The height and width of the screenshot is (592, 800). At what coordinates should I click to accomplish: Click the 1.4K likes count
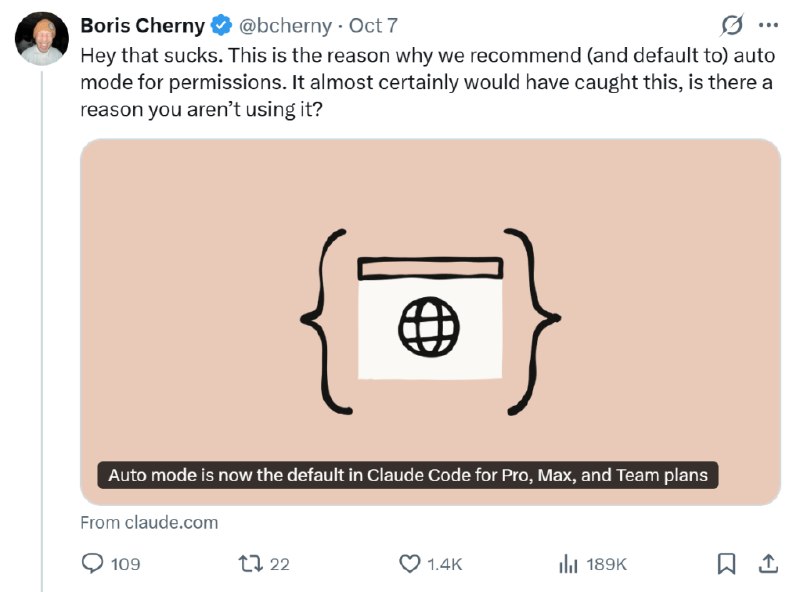[444, 564]
